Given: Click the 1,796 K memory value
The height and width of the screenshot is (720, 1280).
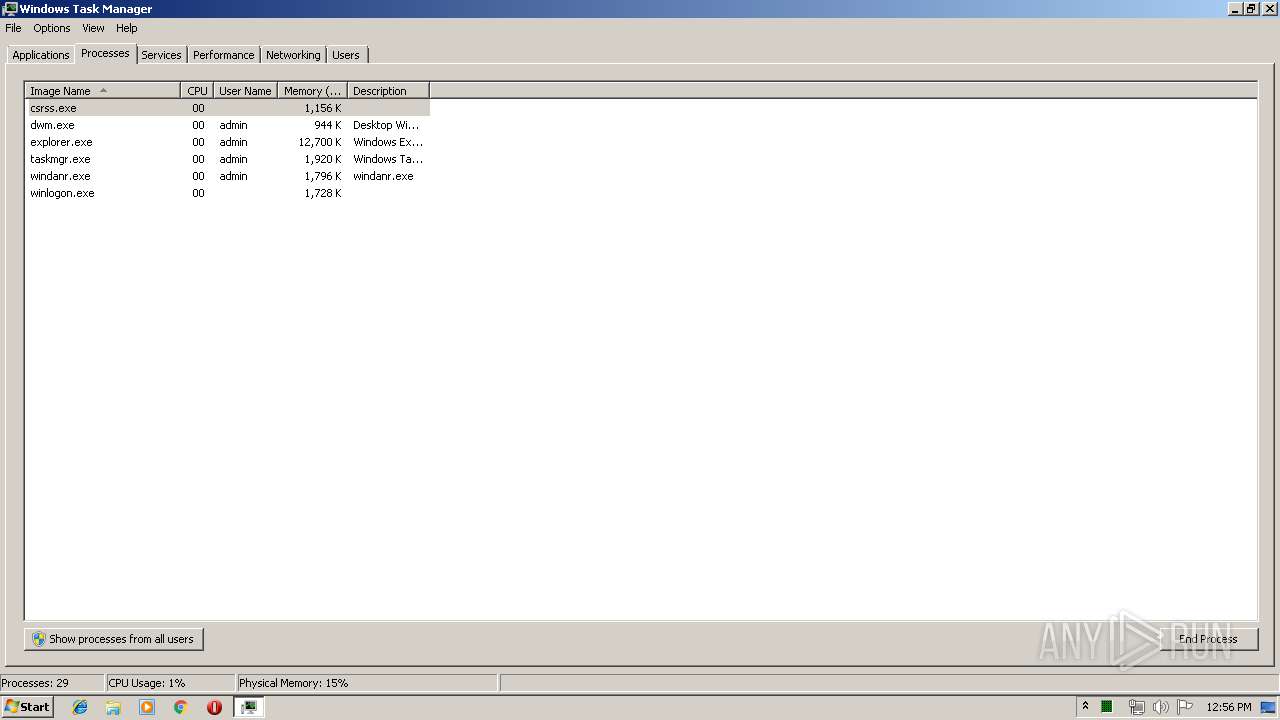Looking at the screenshot, I should click(323, 176).
